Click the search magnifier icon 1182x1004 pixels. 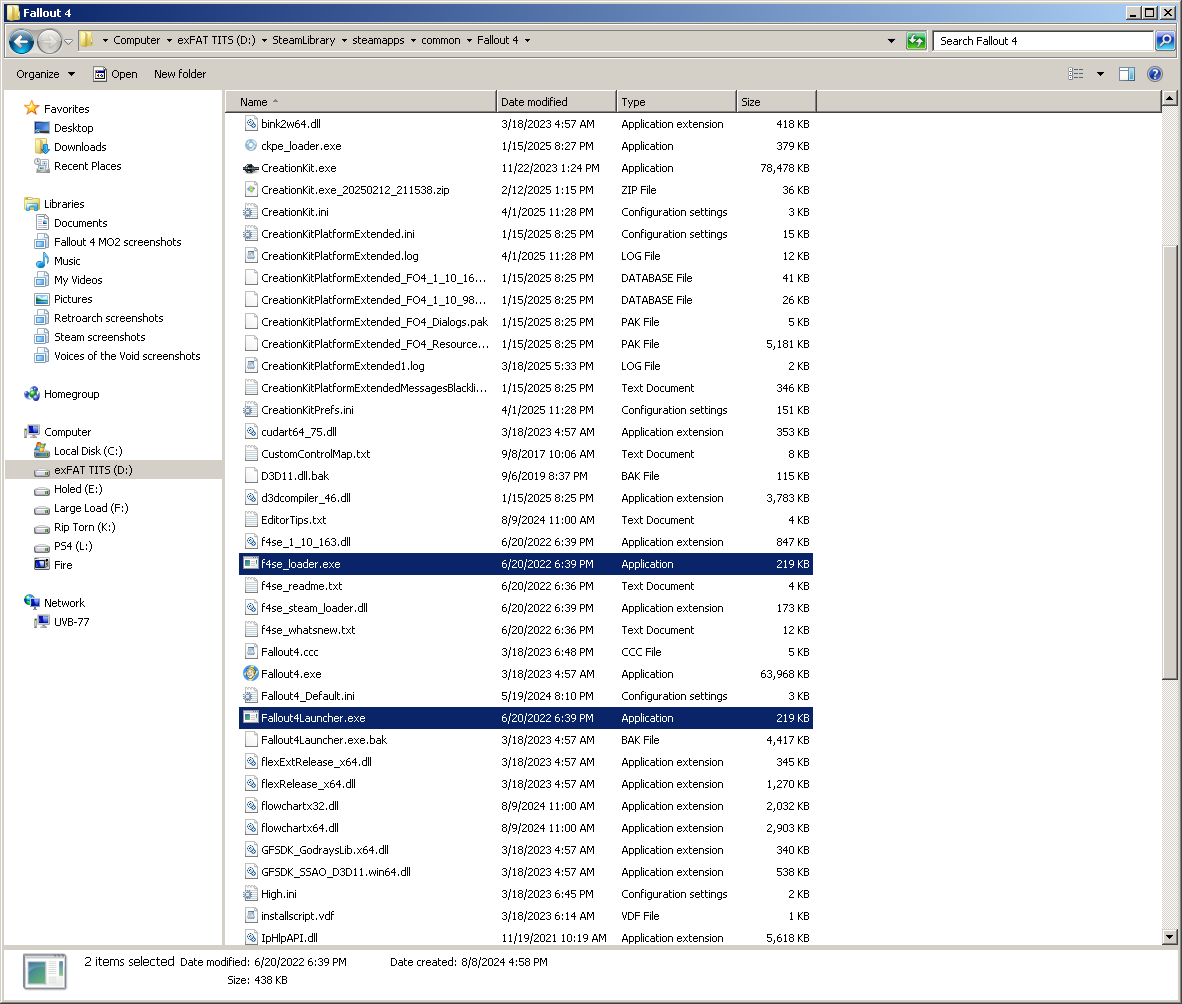1165,41
